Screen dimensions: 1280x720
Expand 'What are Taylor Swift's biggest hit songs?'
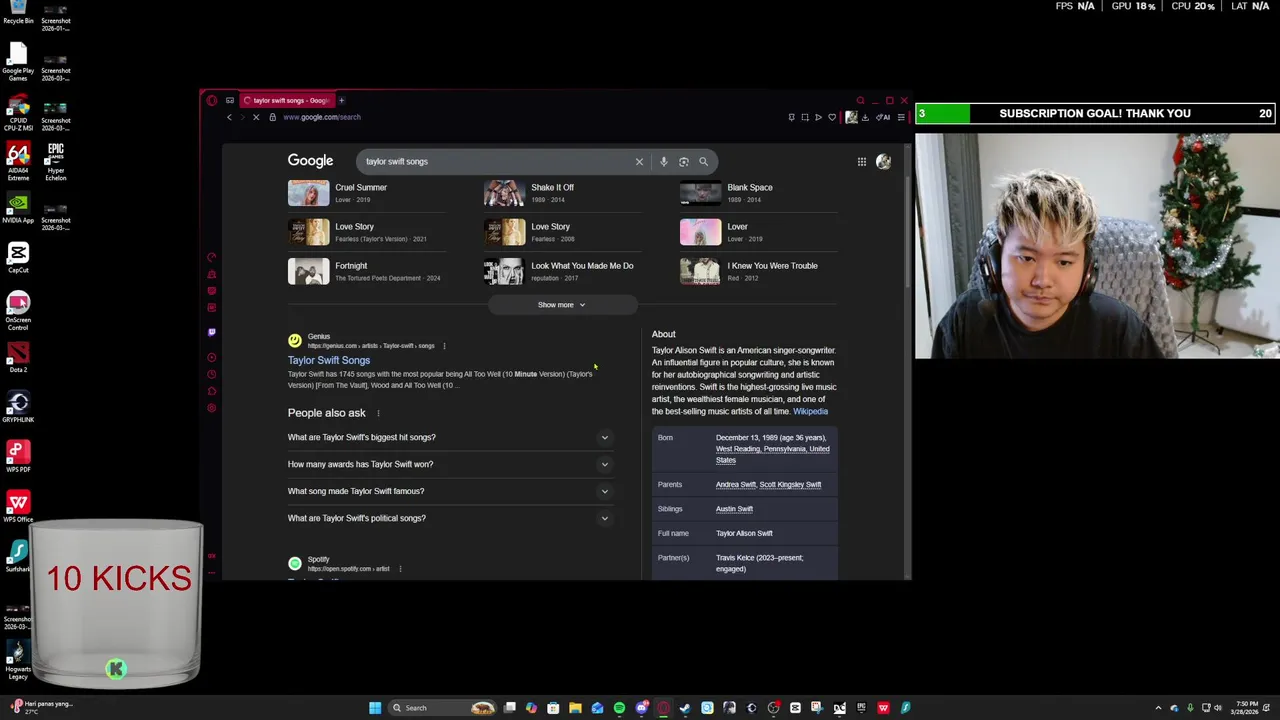point(449,437)
